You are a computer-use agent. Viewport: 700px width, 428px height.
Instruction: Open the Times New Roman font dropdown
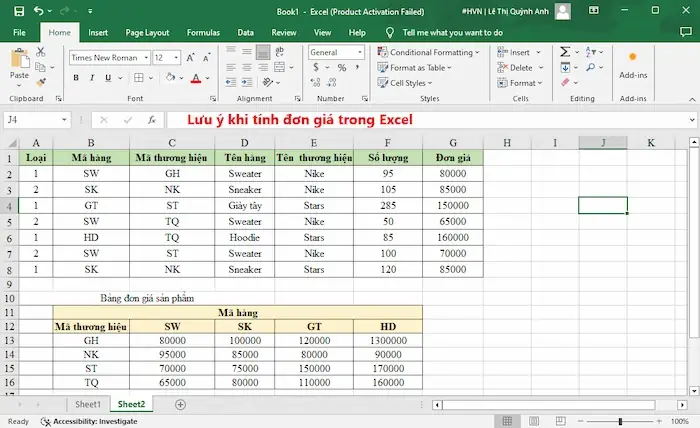(x=146, y=58)
